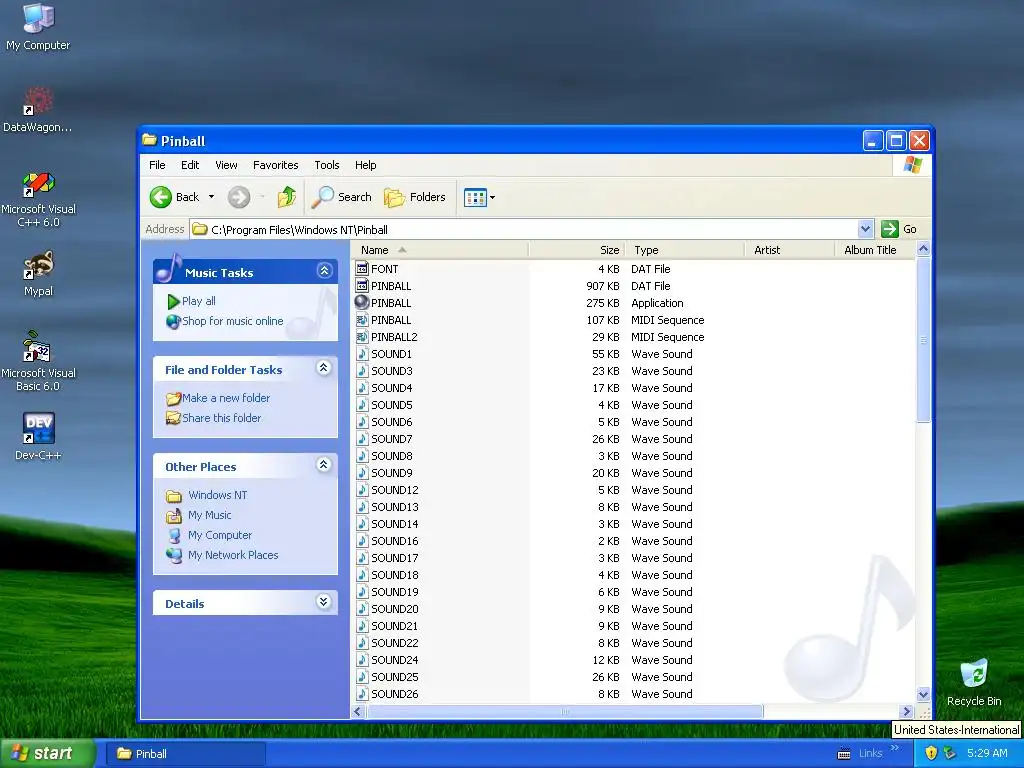Screen dimensions: 1024x768
Task: Open the Windows NT folder icon in Other Places
Action: tap(174, 496)
